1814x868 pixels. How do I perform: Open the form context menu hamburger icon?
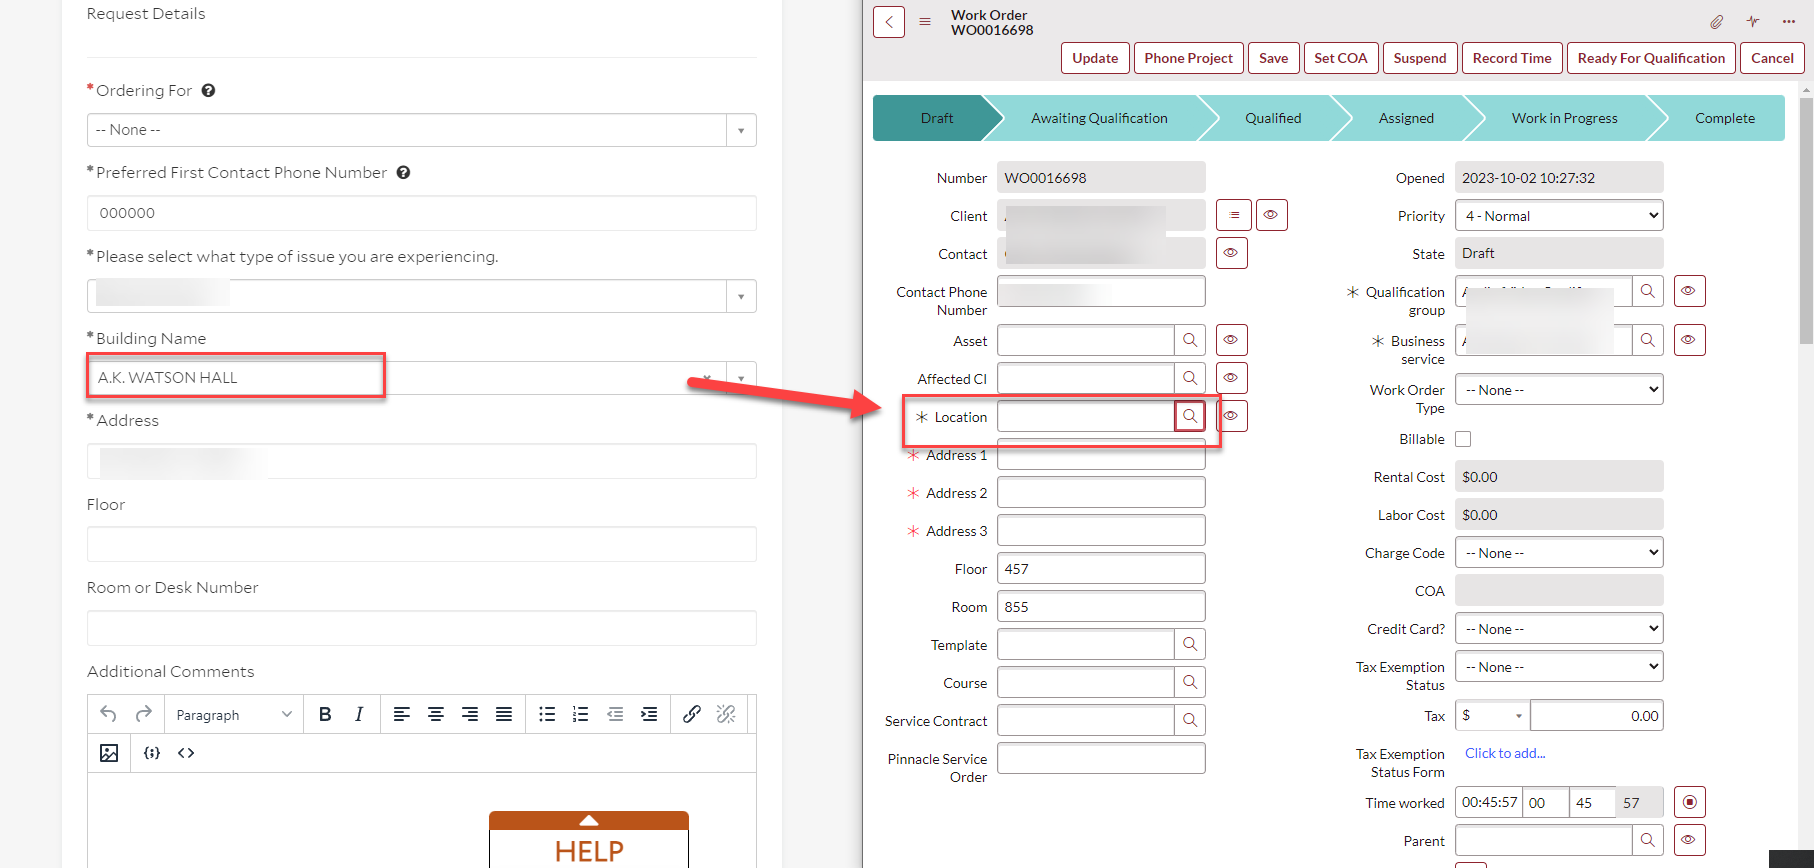click(925, 21)
